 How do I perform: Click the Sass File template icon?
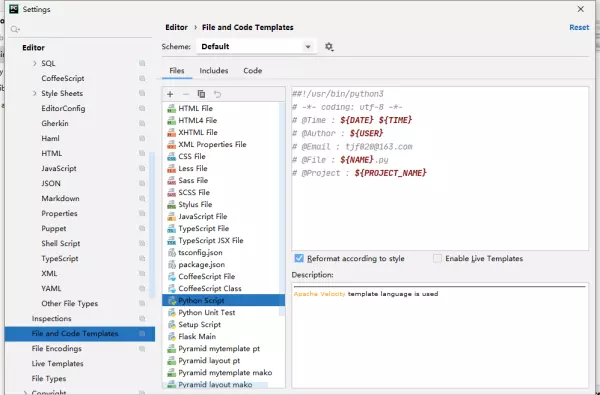pos(171,181)
